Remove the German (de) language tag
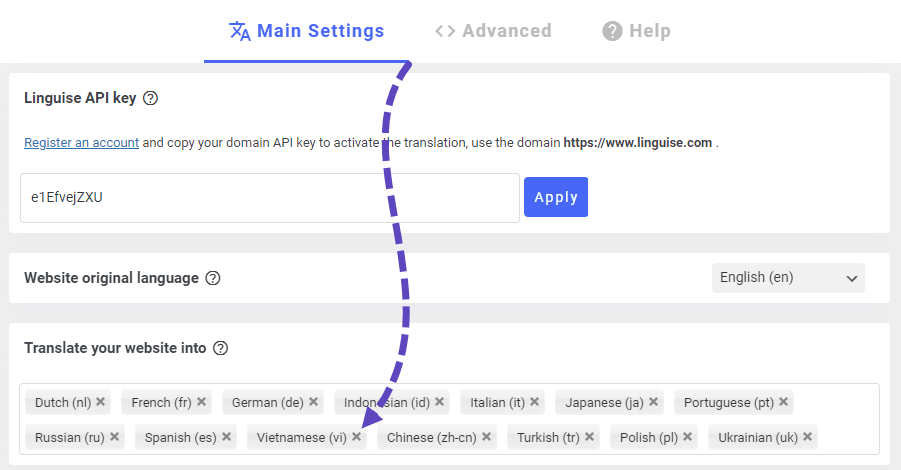 click(313, 402)
